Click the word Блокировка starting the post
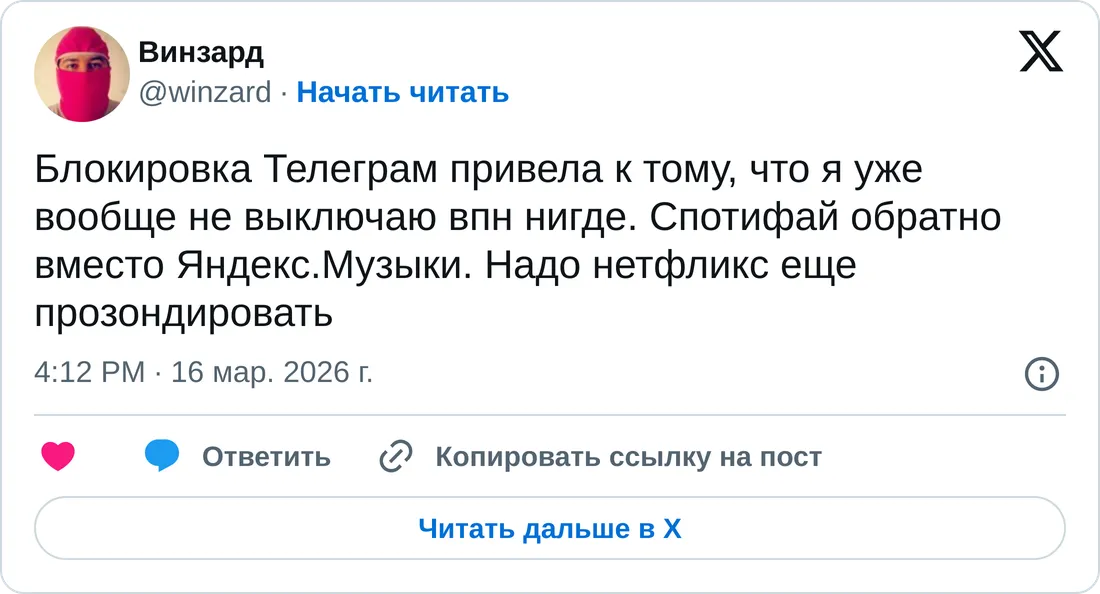 pyautogui.click(x=144, y=170)
